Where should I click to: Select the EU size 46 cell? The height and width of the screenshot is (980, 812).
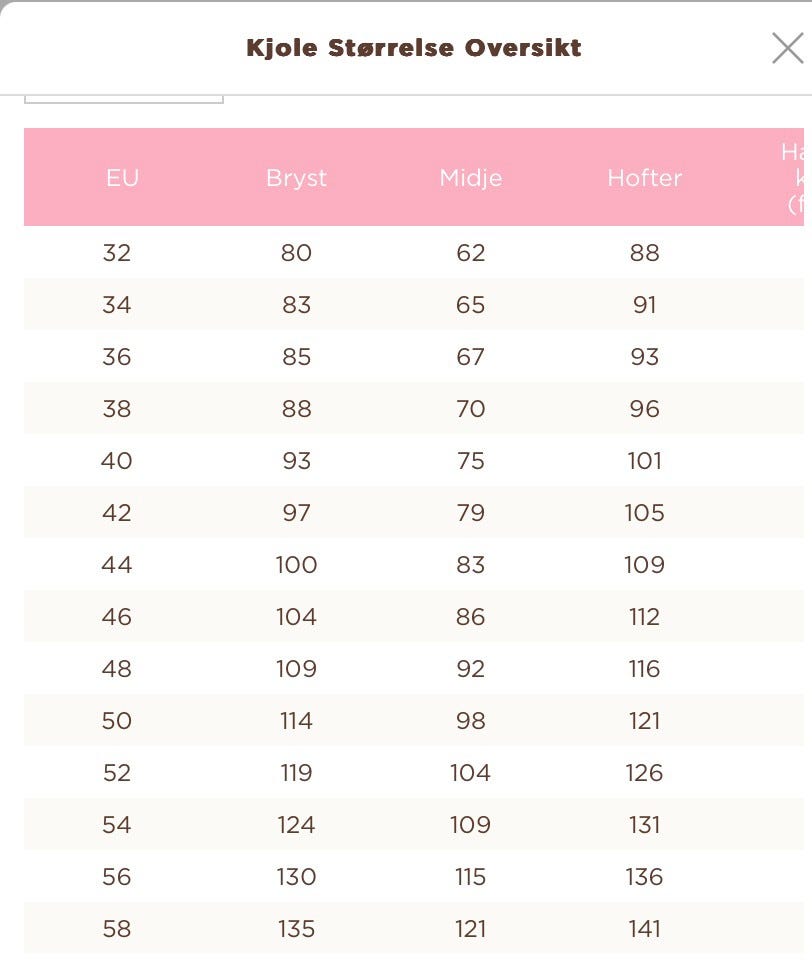pyautogui.click(x=117, y=617)
